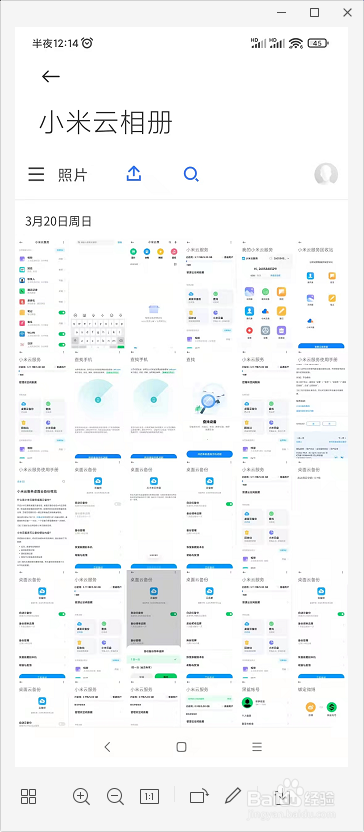Viewport: 364px width, 832px height.
Task: Close the image viewer window
Action: coord(348,12)
